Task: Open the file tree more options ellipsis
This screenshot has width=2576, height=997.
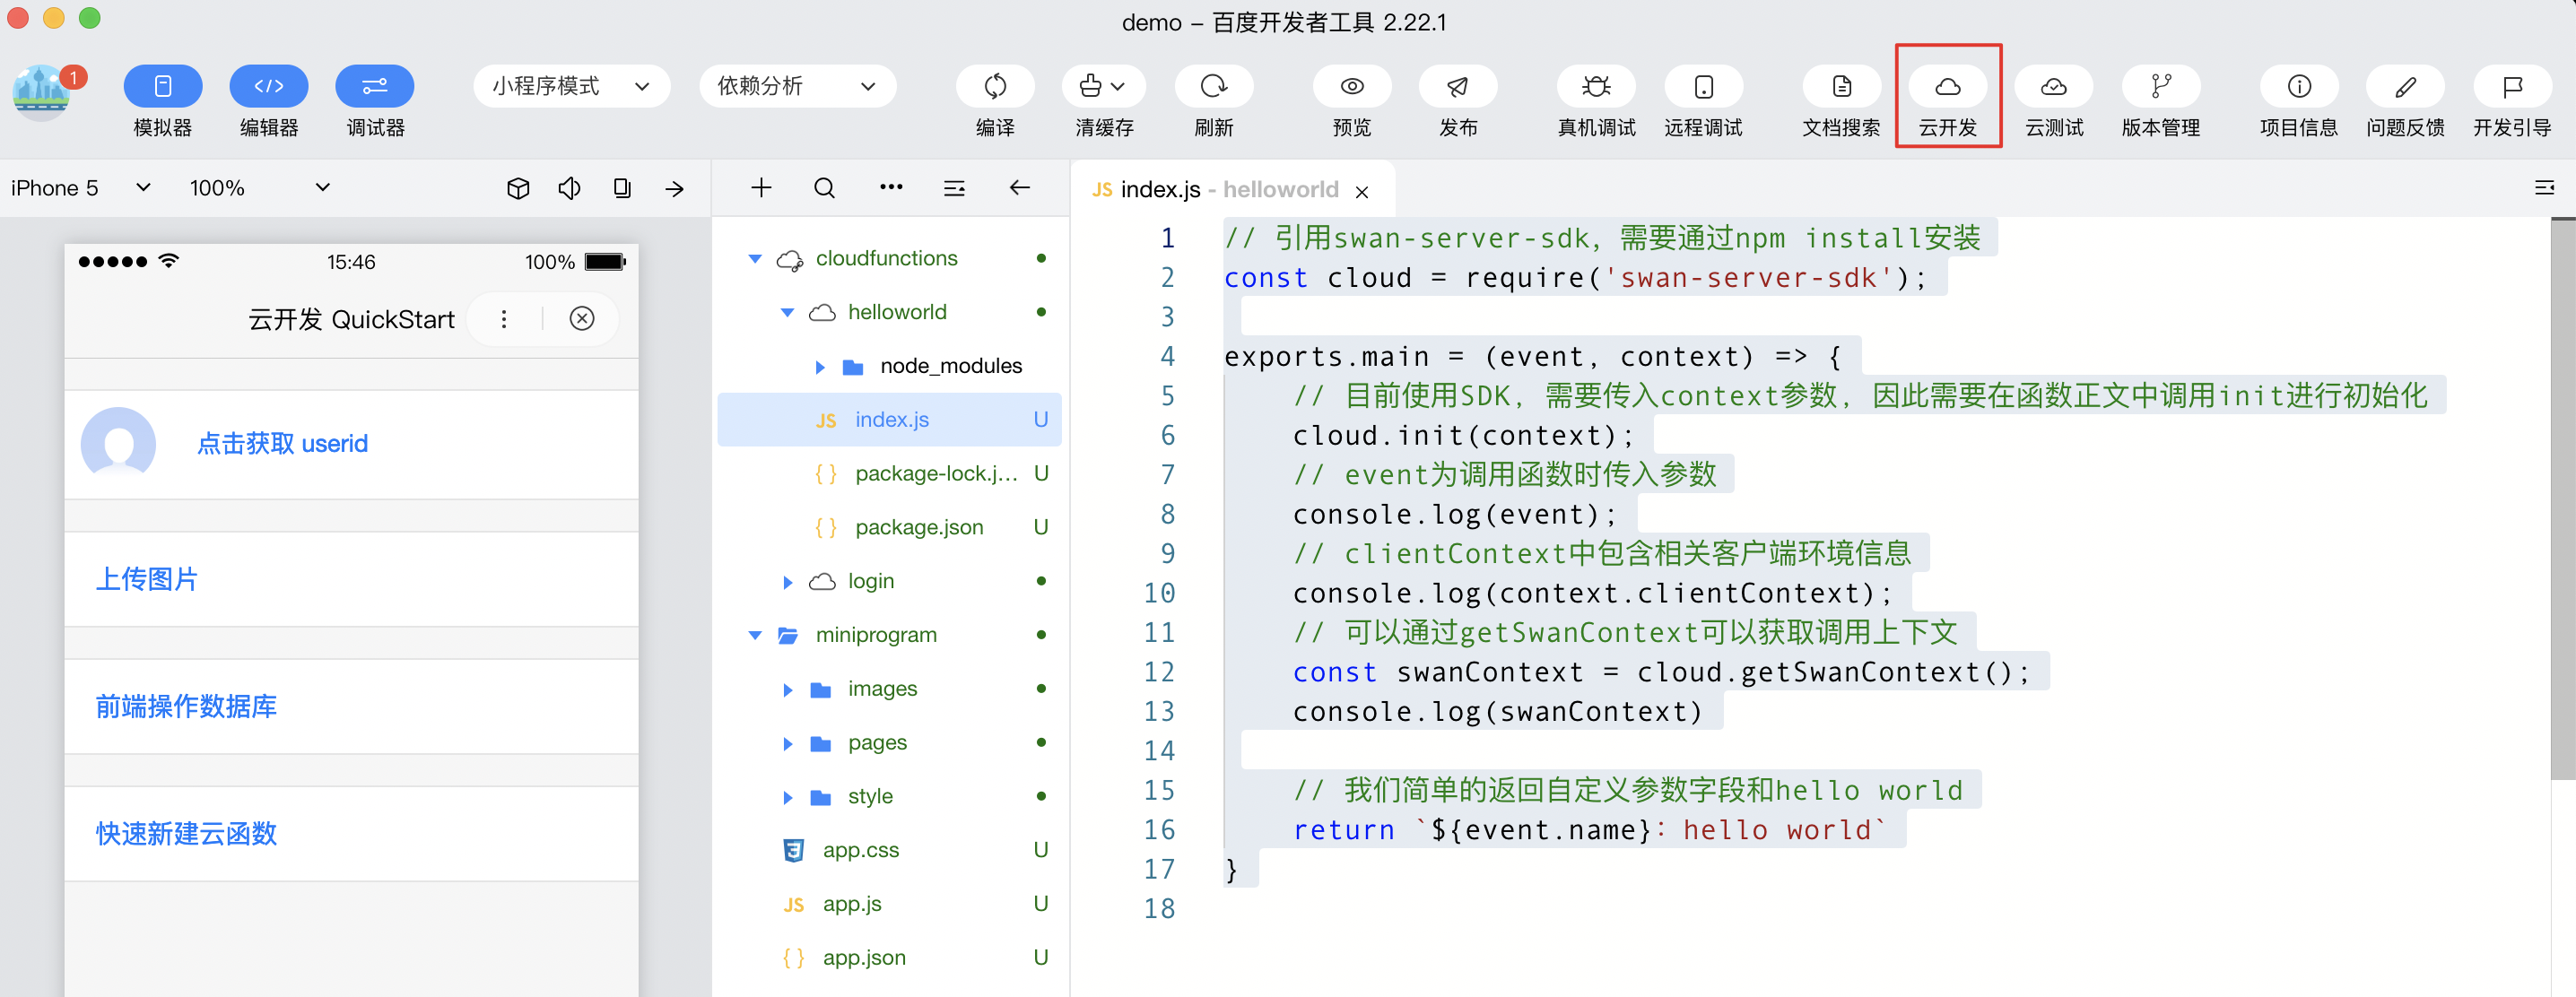Action: (891, 187)
